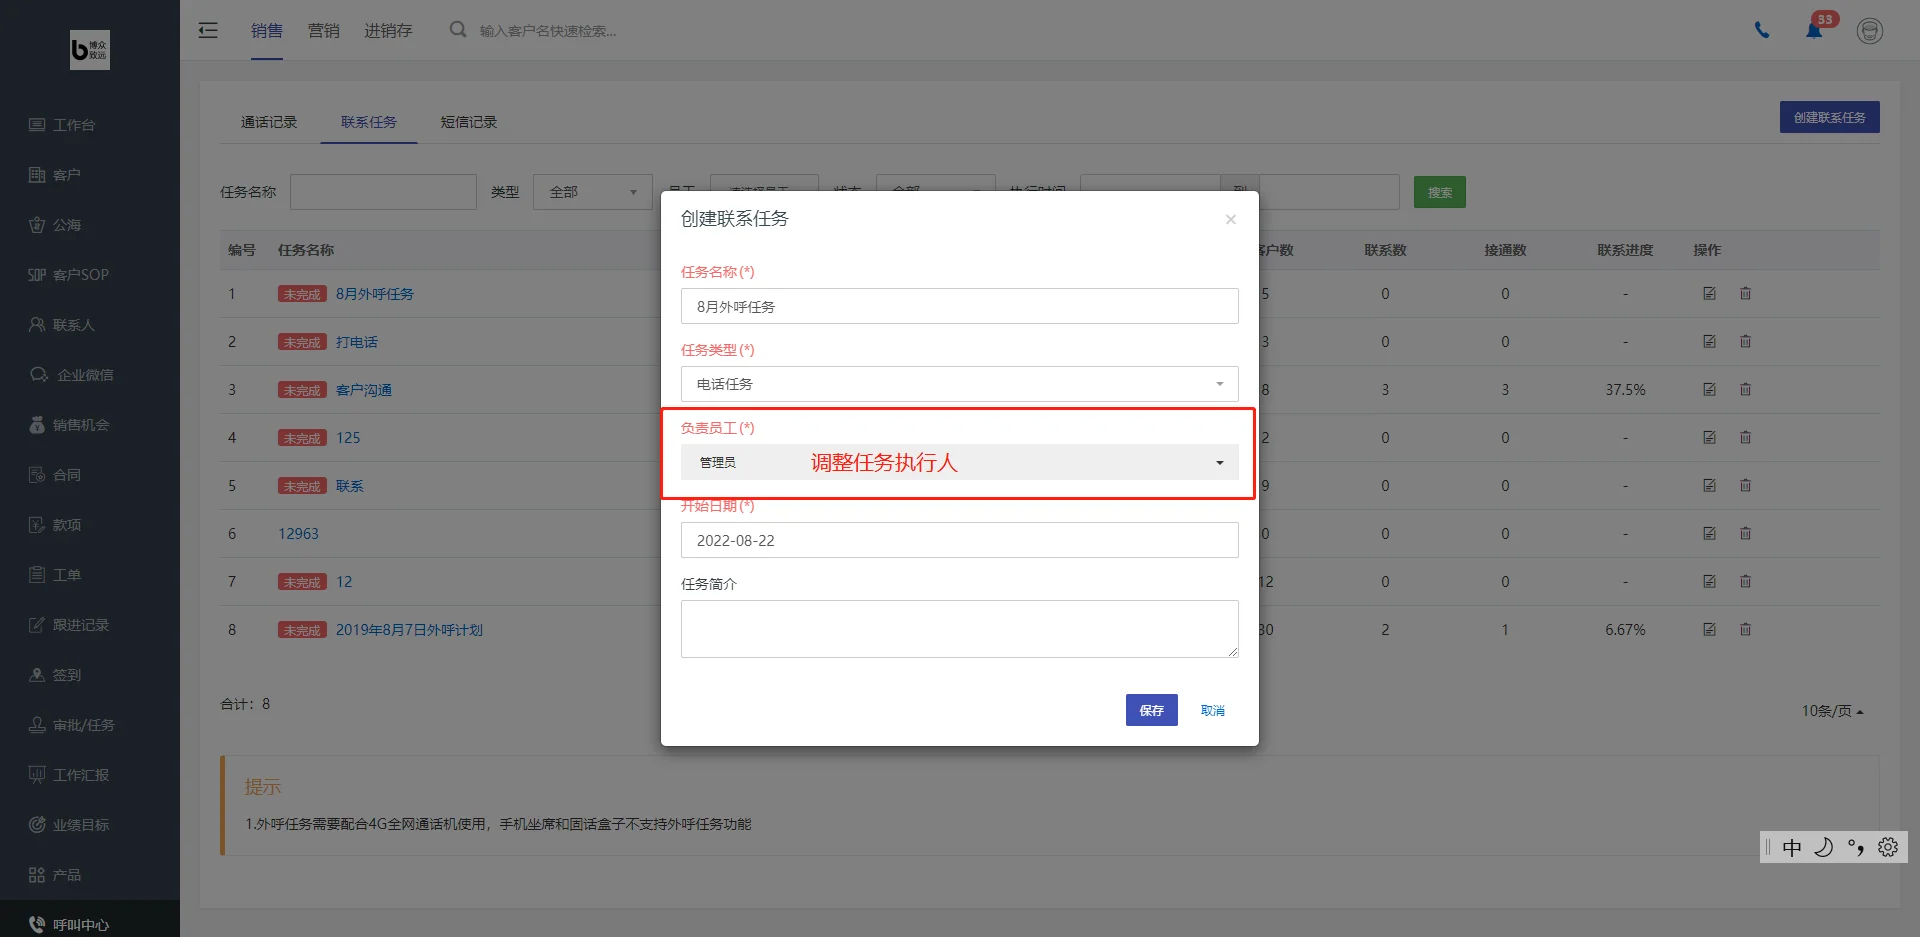Switch to the 销售 top menu
Viewport: 1920px width, 937px height.
coord(267,30)
